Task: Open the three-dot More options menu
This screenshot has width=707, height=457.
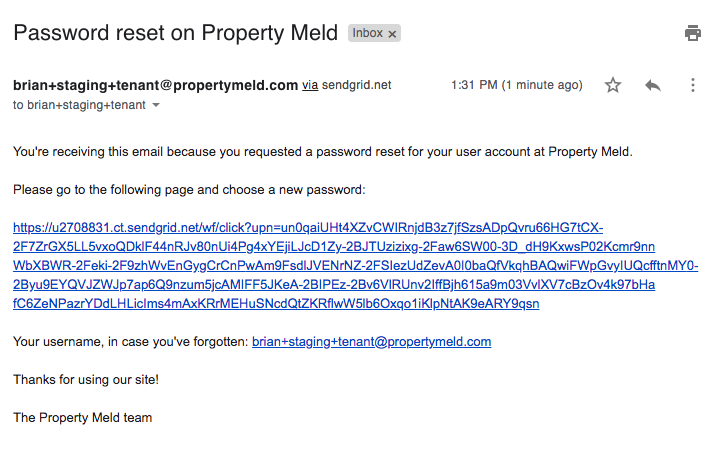Action: pos(692,86)
